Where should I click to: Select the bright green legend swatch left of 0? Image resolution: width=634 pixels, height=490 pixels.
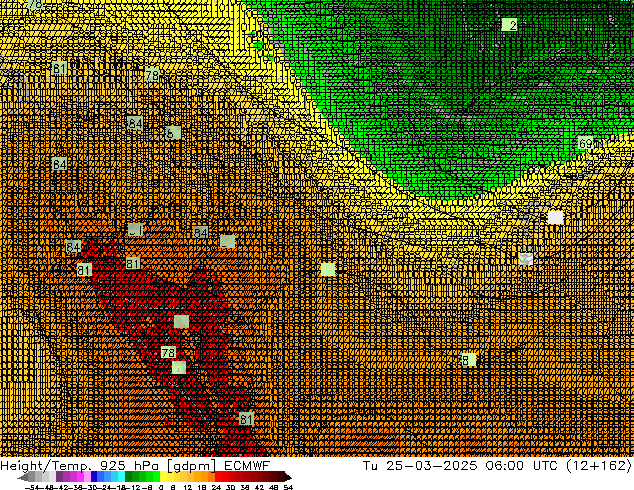pyautogui.click(x=156, y=477)
